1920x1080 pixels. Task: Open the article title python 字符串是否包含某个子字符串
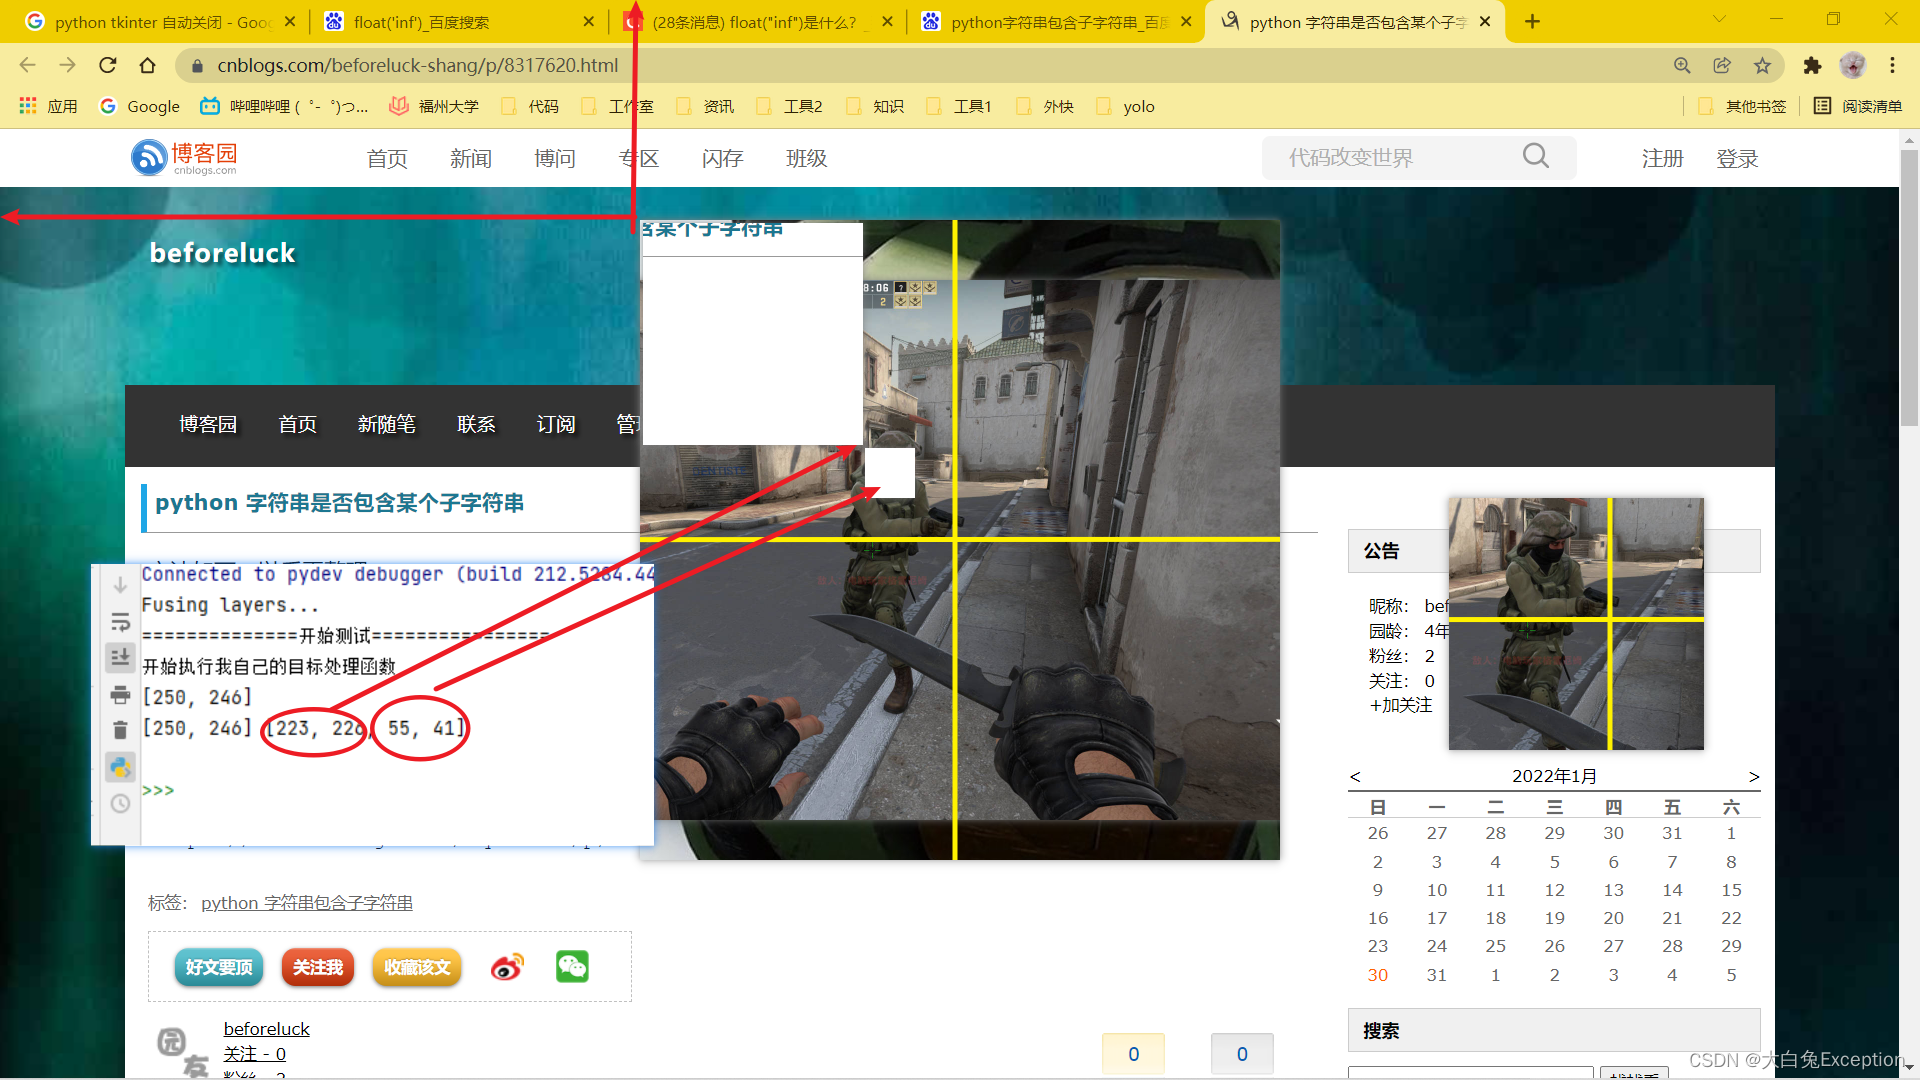(x=339, y=502)
